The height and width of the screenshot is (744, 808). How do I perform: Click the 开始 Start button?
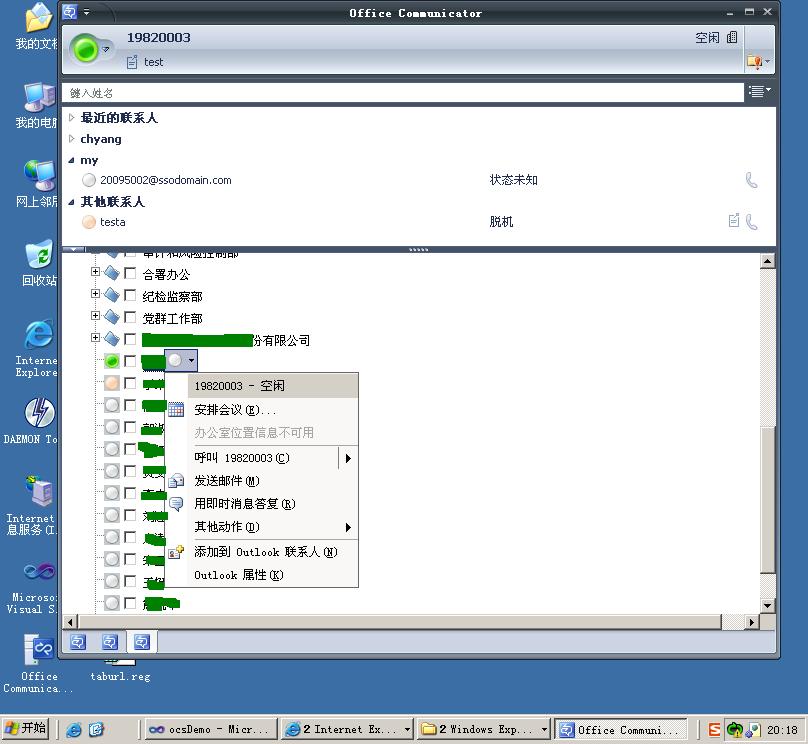[x=25, y=729]
